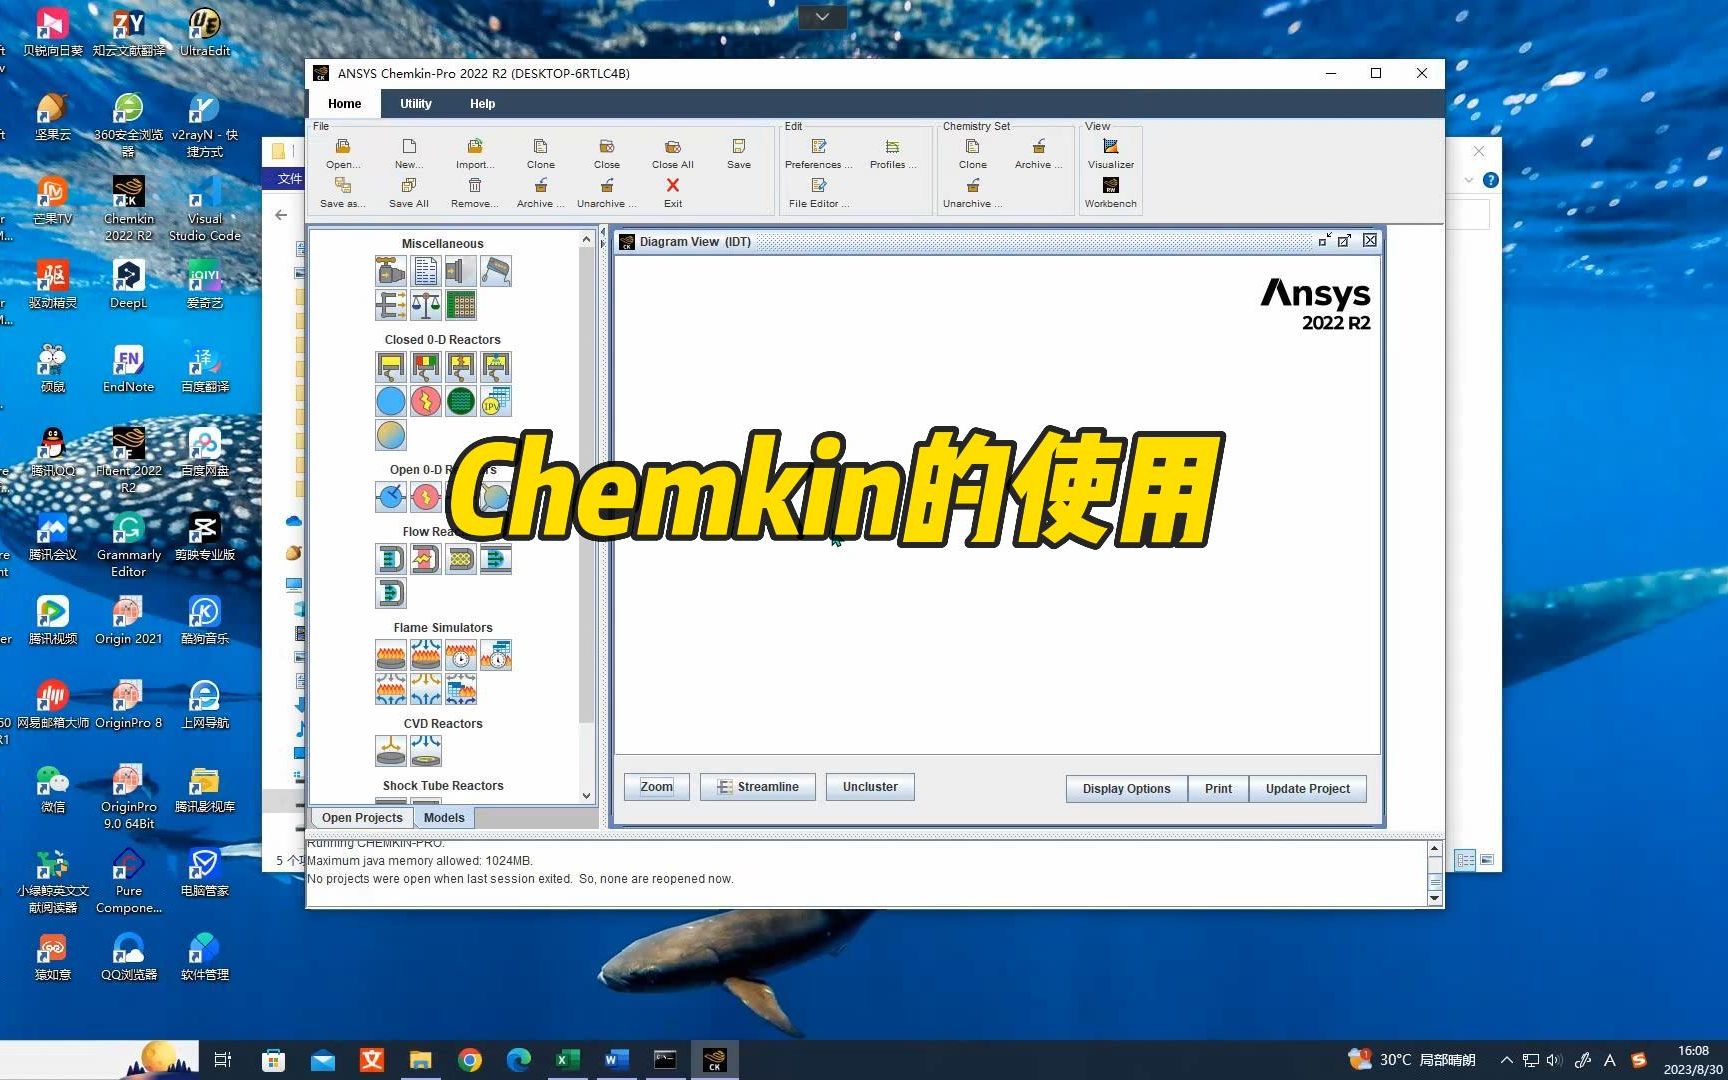
Task: Select the scales equilibrium model in Miscellaneous
Action: point(426,305)
